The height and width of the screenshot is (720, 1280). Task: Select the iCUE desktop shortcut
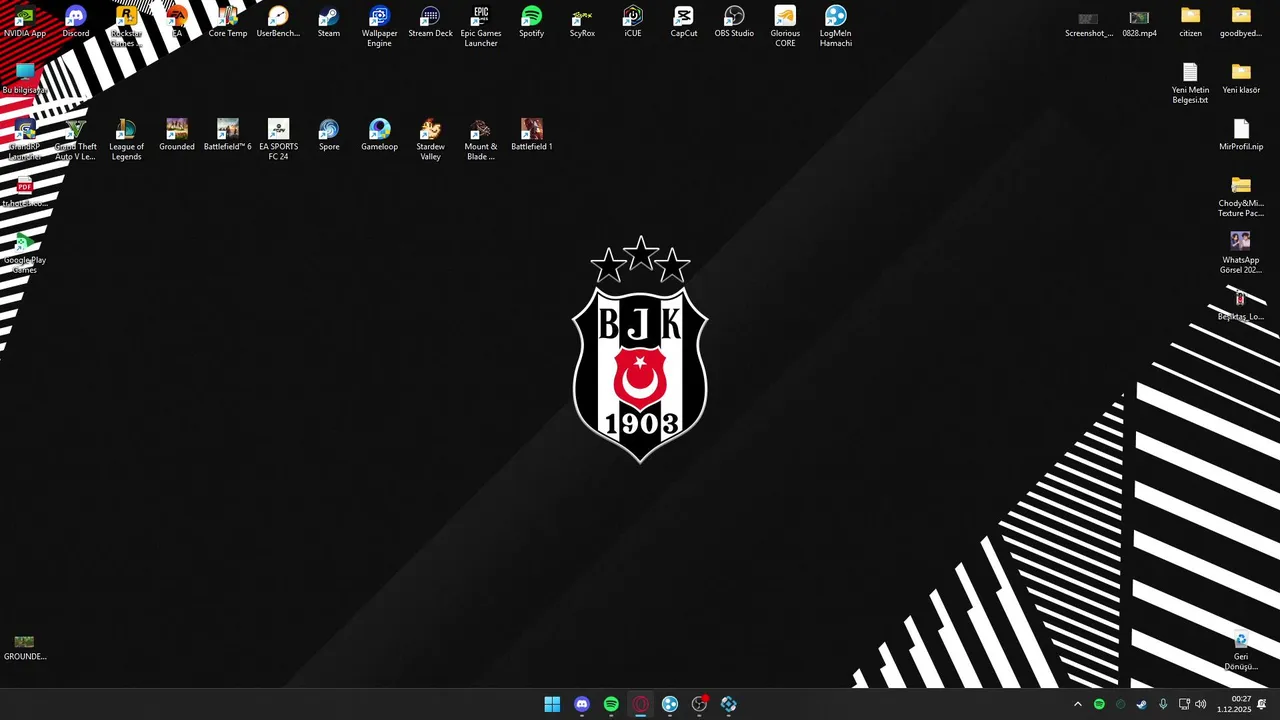coord(633,22)
